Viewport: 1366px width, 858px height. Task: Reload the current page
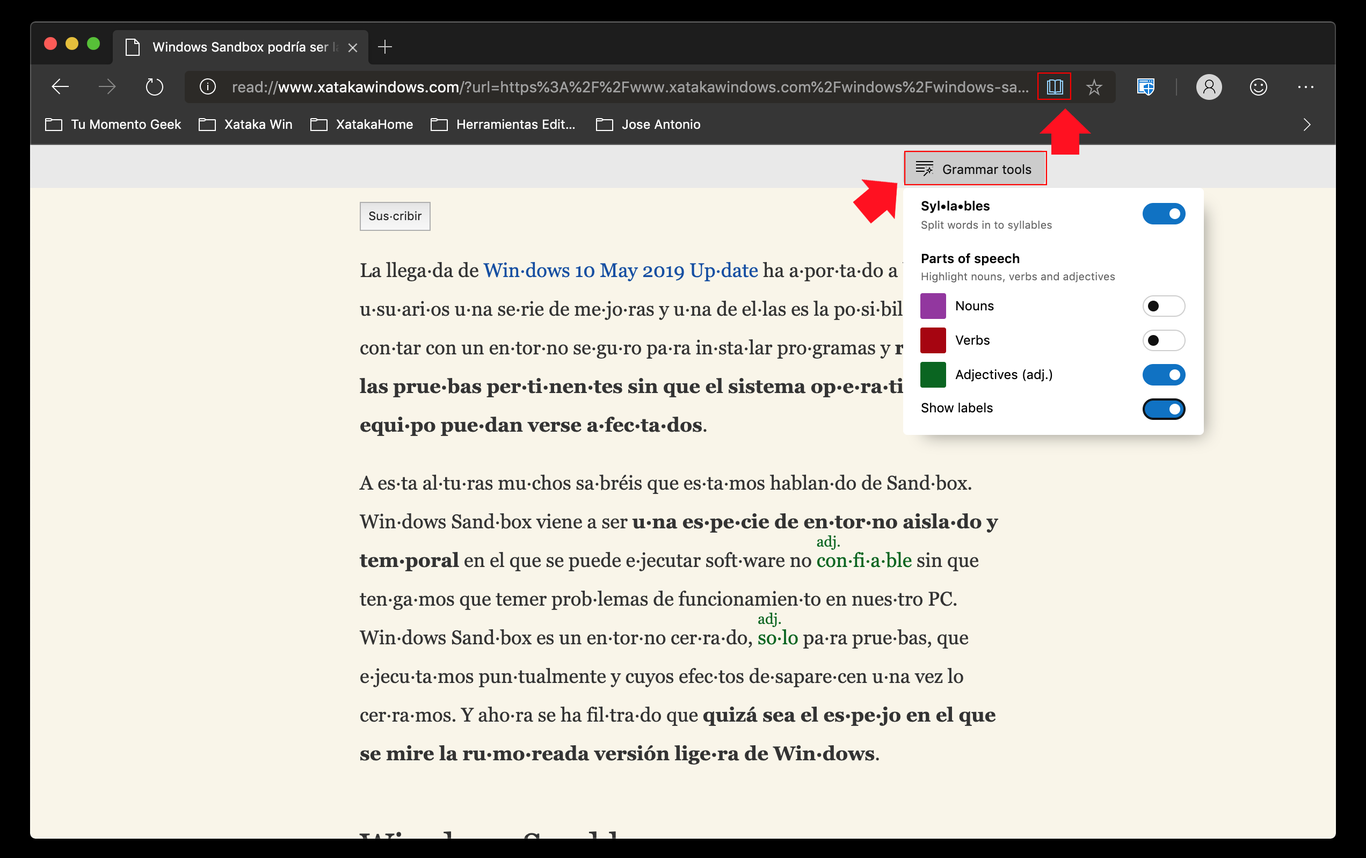click(154, 87)
